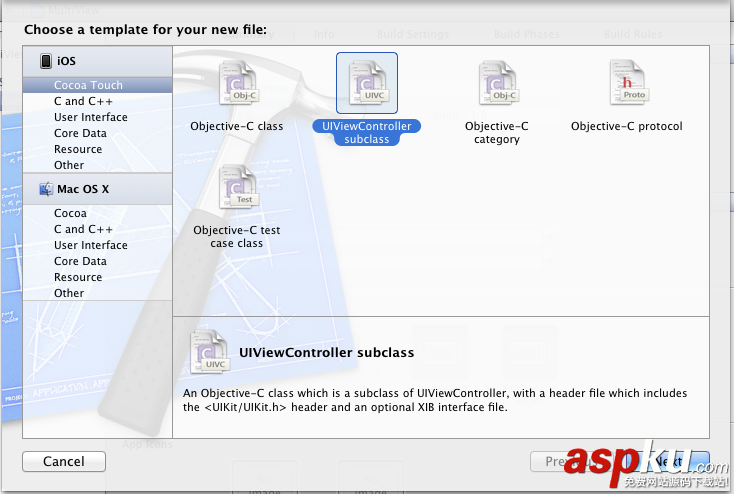Open C and C++ under Mac OS X
The height and width of the screenshot is (494, 734).
coord(97,229)
